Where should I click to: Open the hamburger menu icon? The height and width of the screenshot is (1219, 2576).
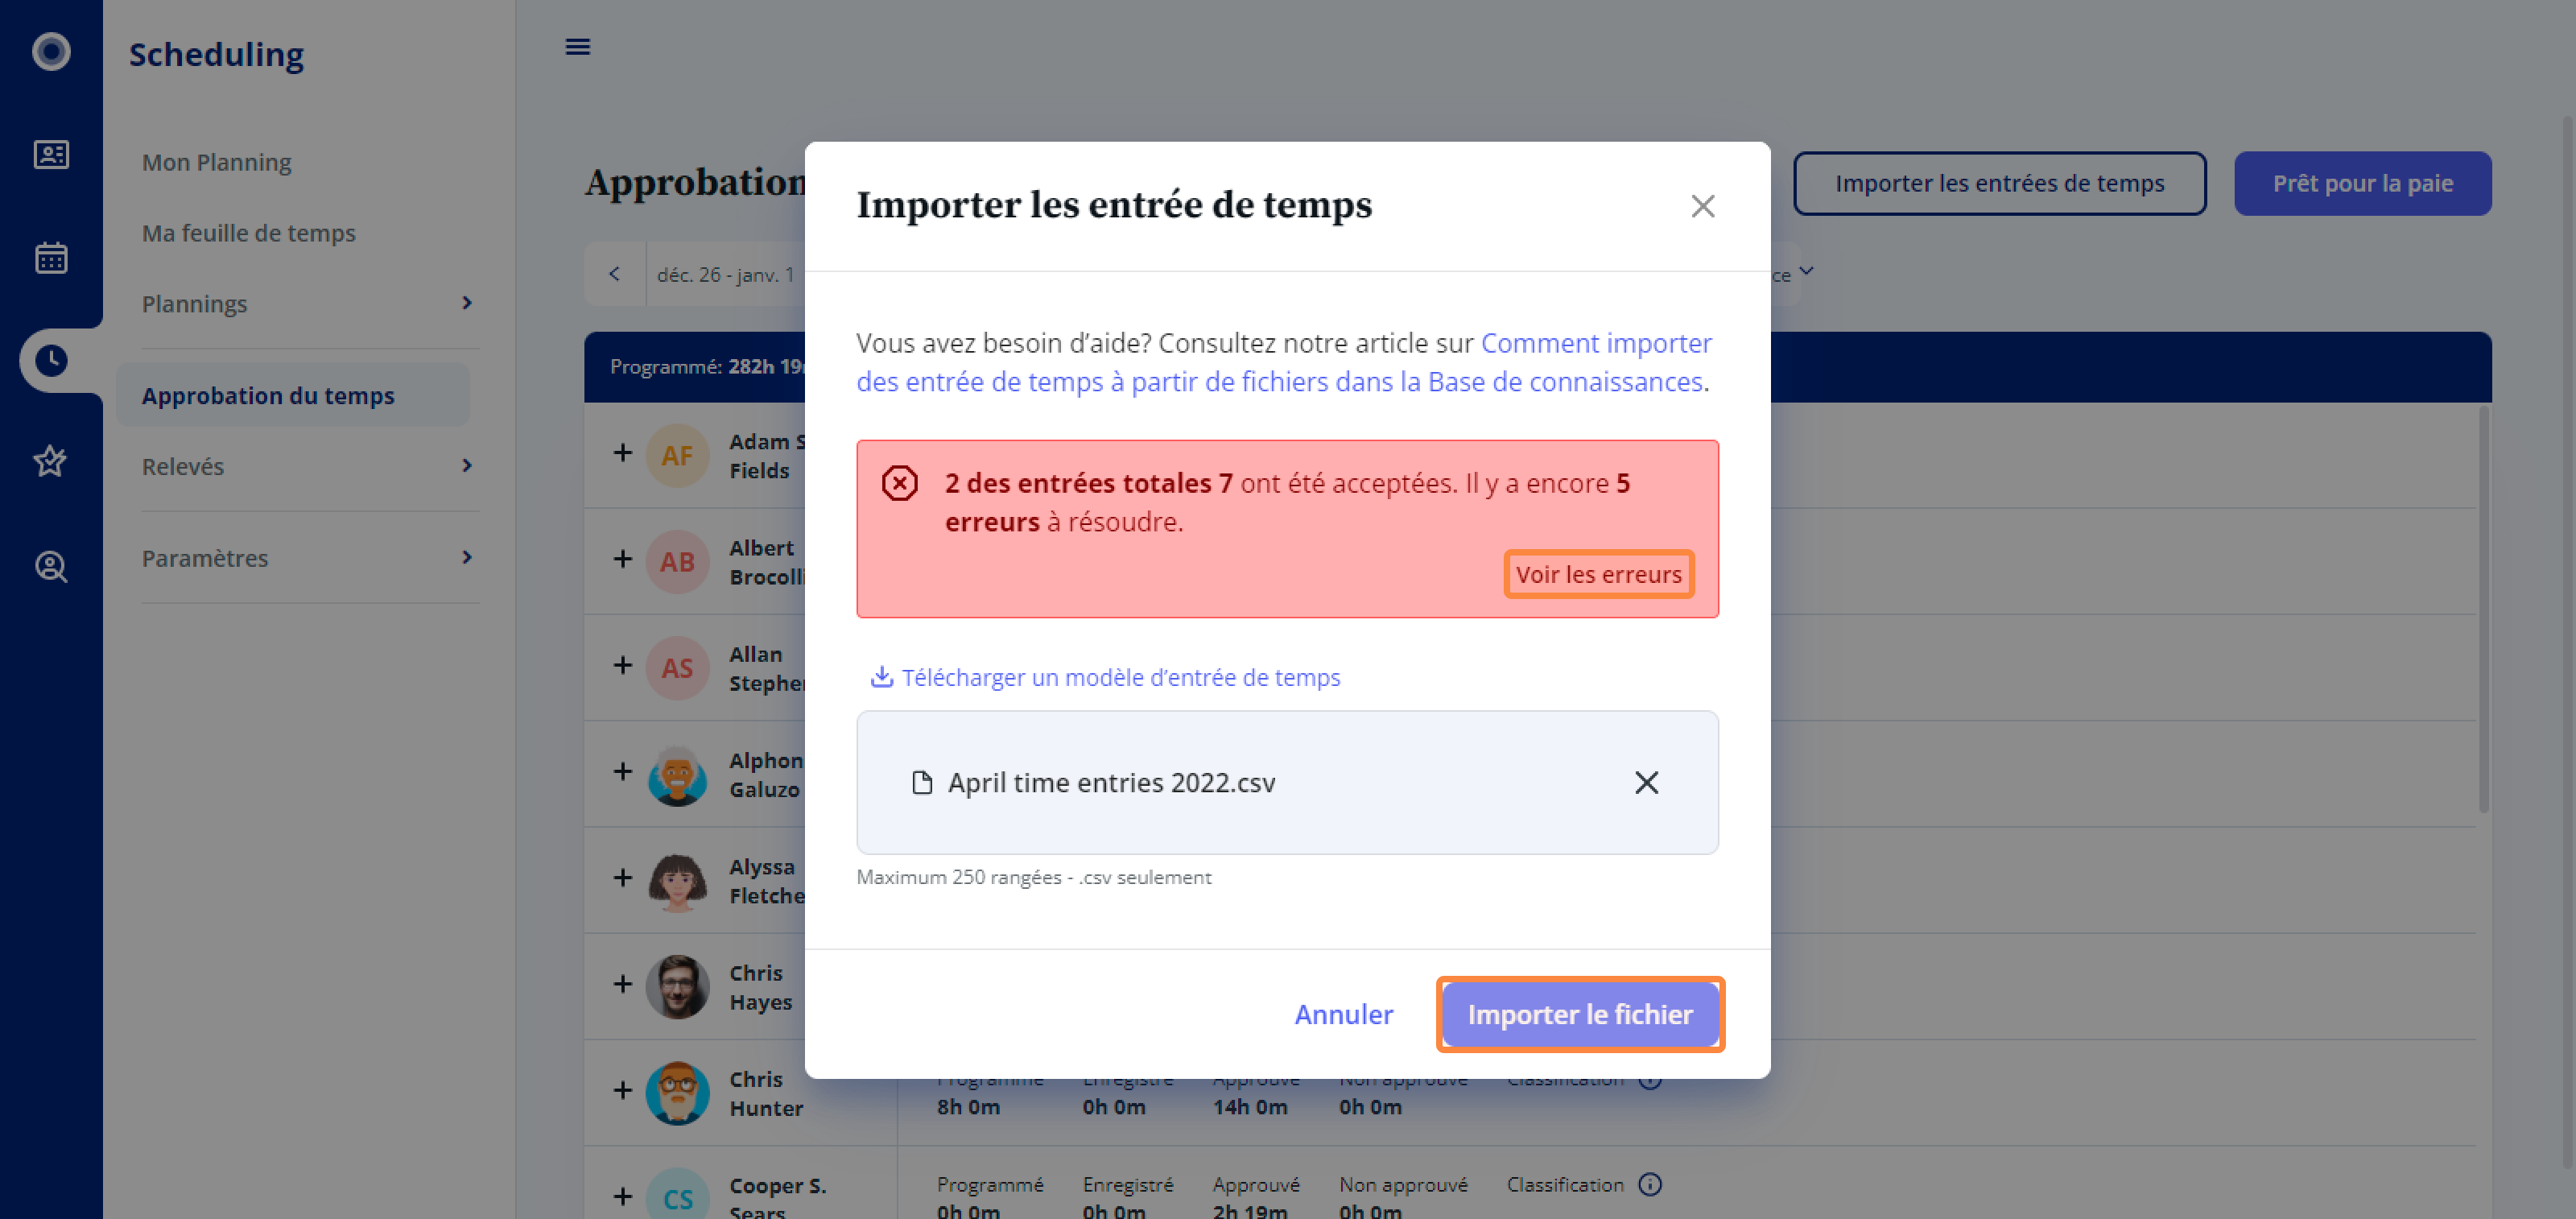click(577, 47)
